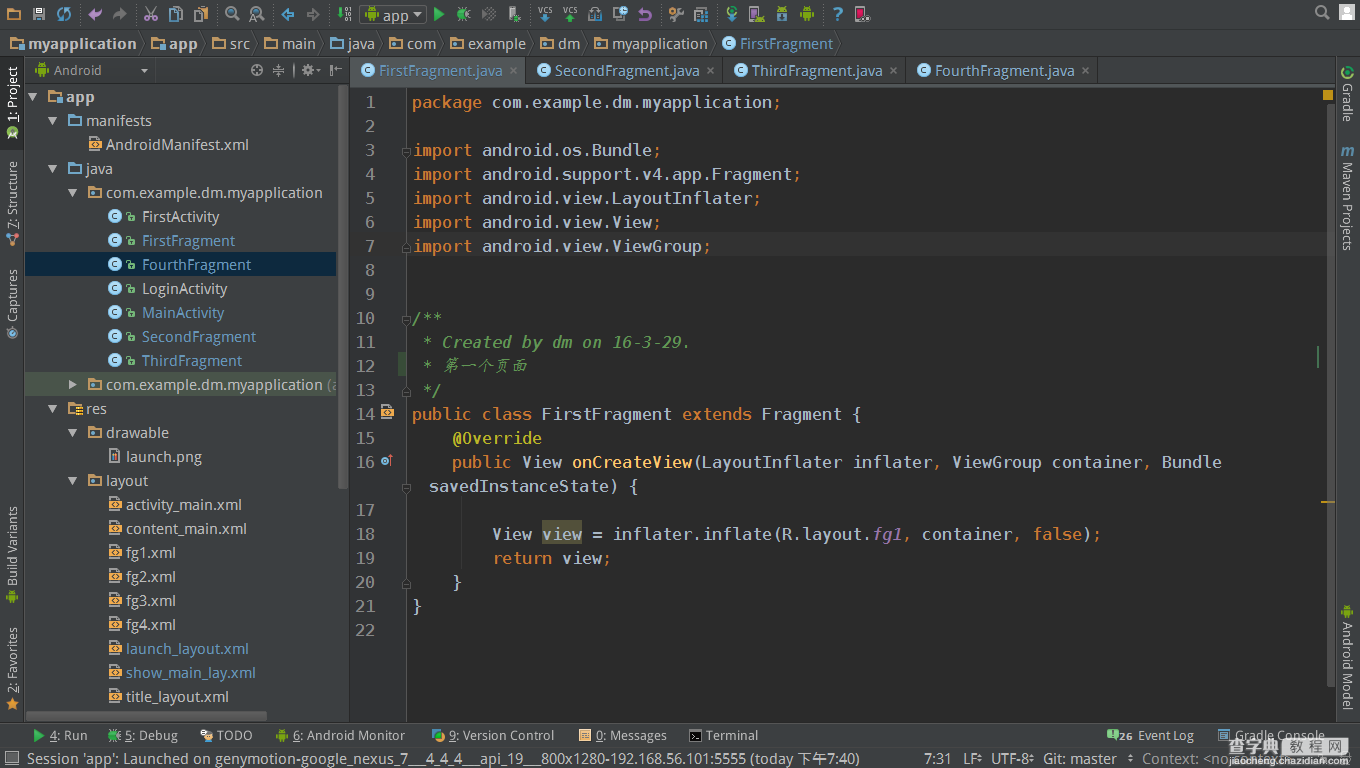Viewport: 1360px width, 768px height.
Task: Collapse the manifests folder node
Action: (53, 121)
